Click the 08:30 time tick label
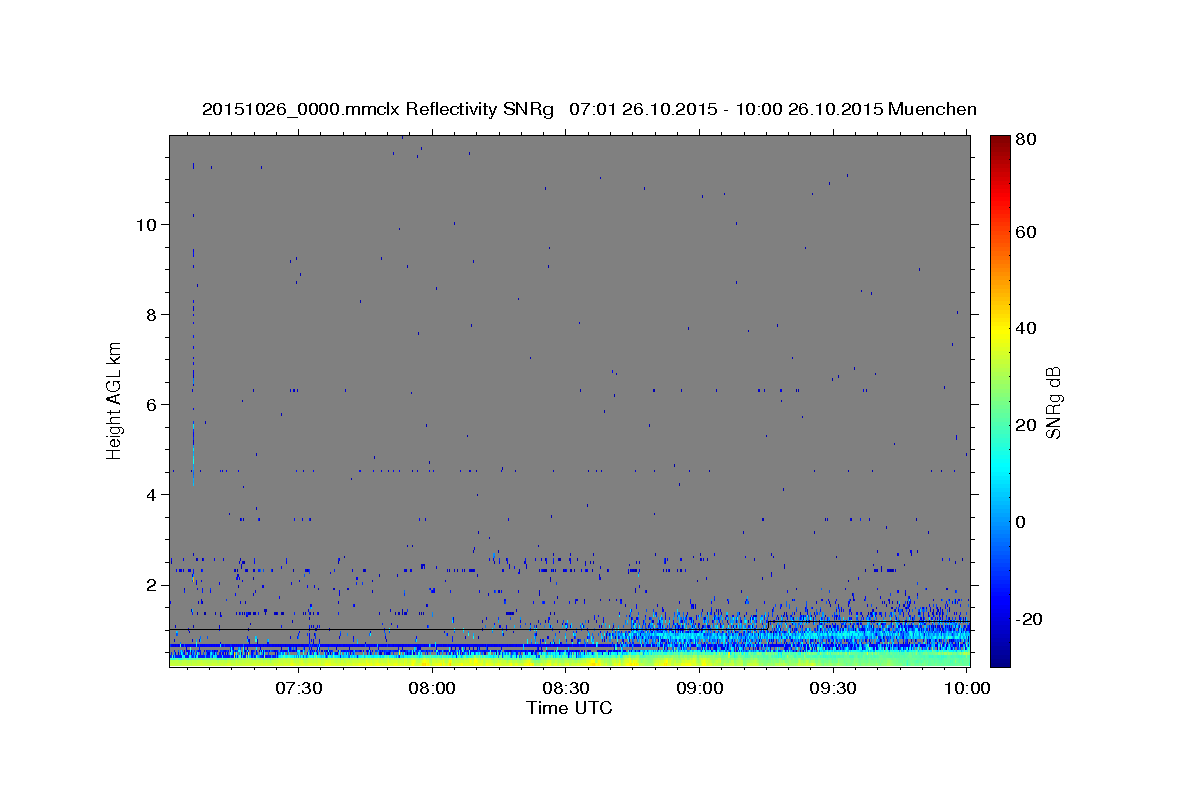 pyautogui.click(x=566, y=689)
